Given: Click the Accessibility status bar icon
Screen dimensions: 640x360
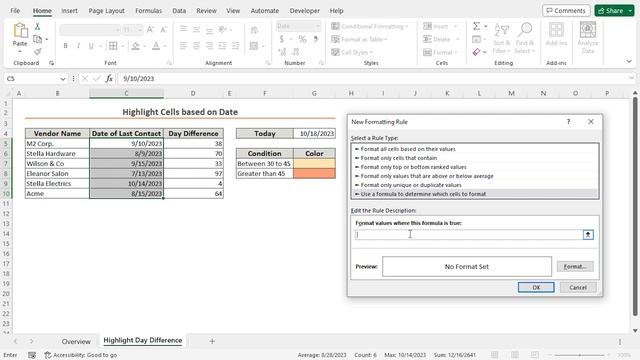Looking at the screenshot, I should 48,355.
